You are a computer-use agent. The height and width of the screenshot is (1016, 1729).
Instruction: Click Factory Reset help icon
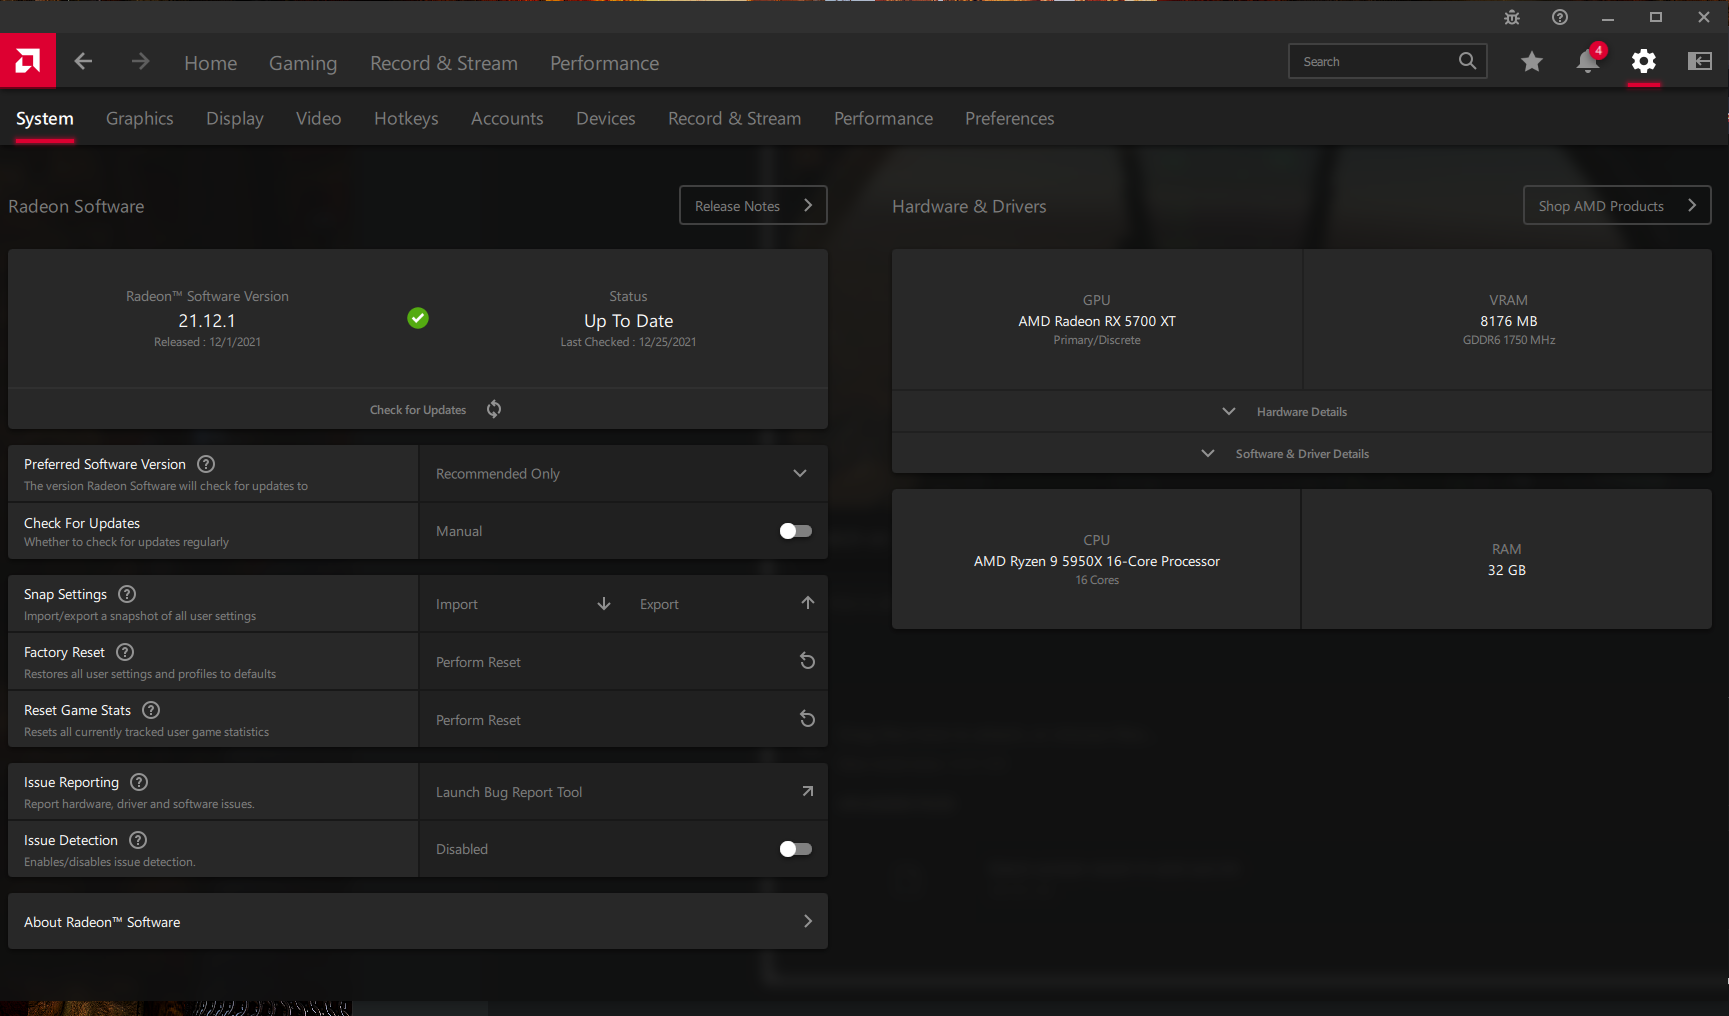click(125, 652)
